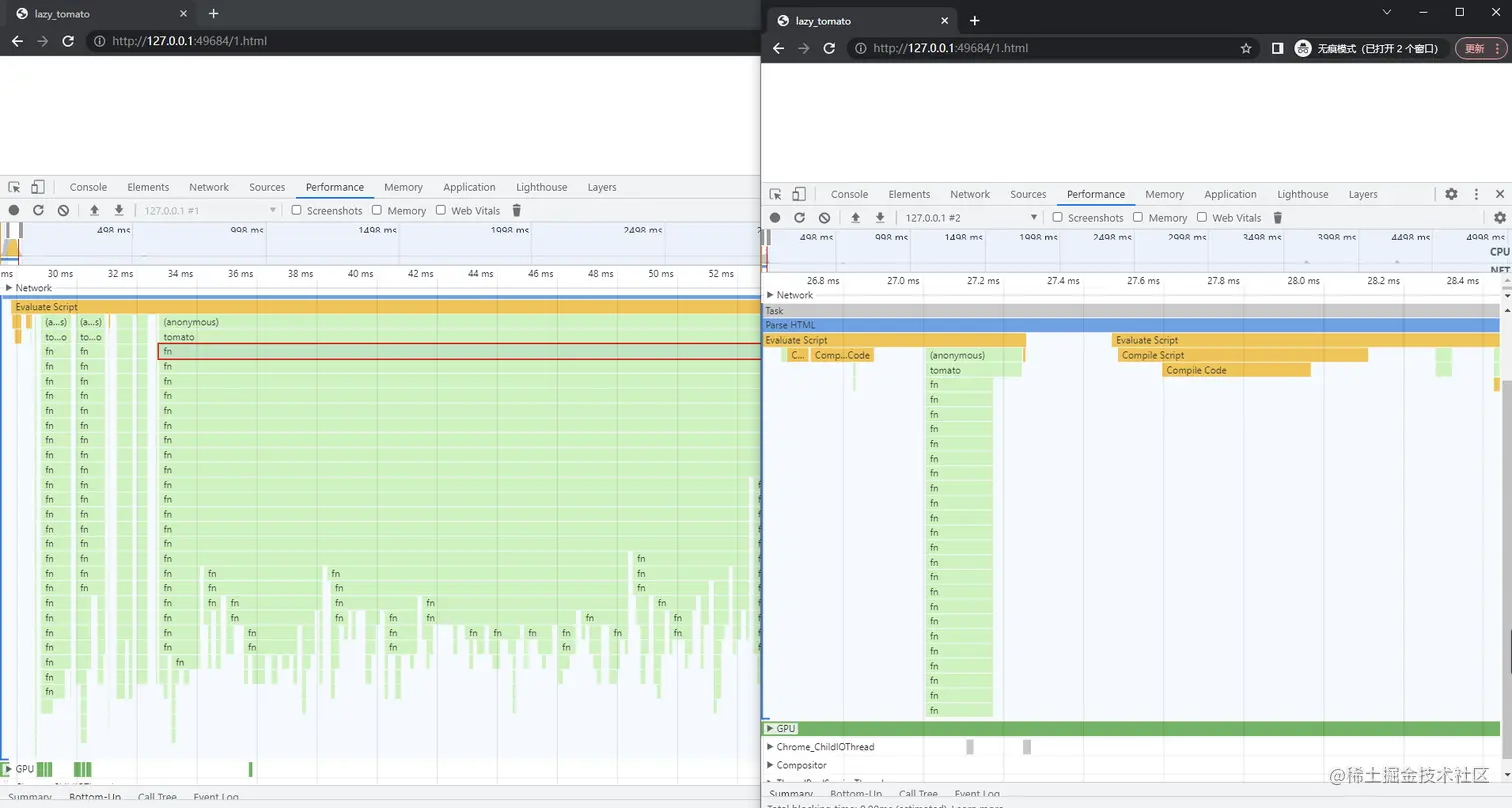The height and width of the screenshot is (808, 1512).
Task: Click reload-and-profile icon in right Performance panel
Action: pyautogui.click(x=799, y=217)
